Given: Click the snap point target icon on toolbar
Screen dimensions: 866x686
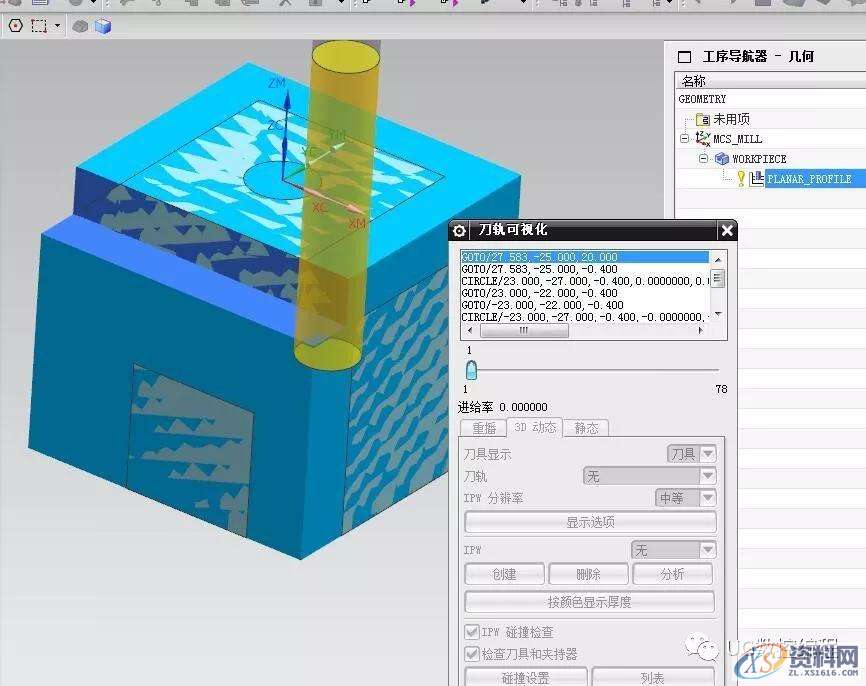Looking at the screenshot, I should point(15,24).
